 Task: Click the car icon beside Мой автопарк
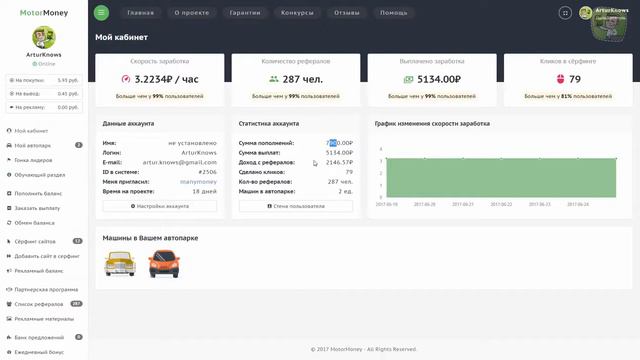pyautogui.click(x=9, y=146)
